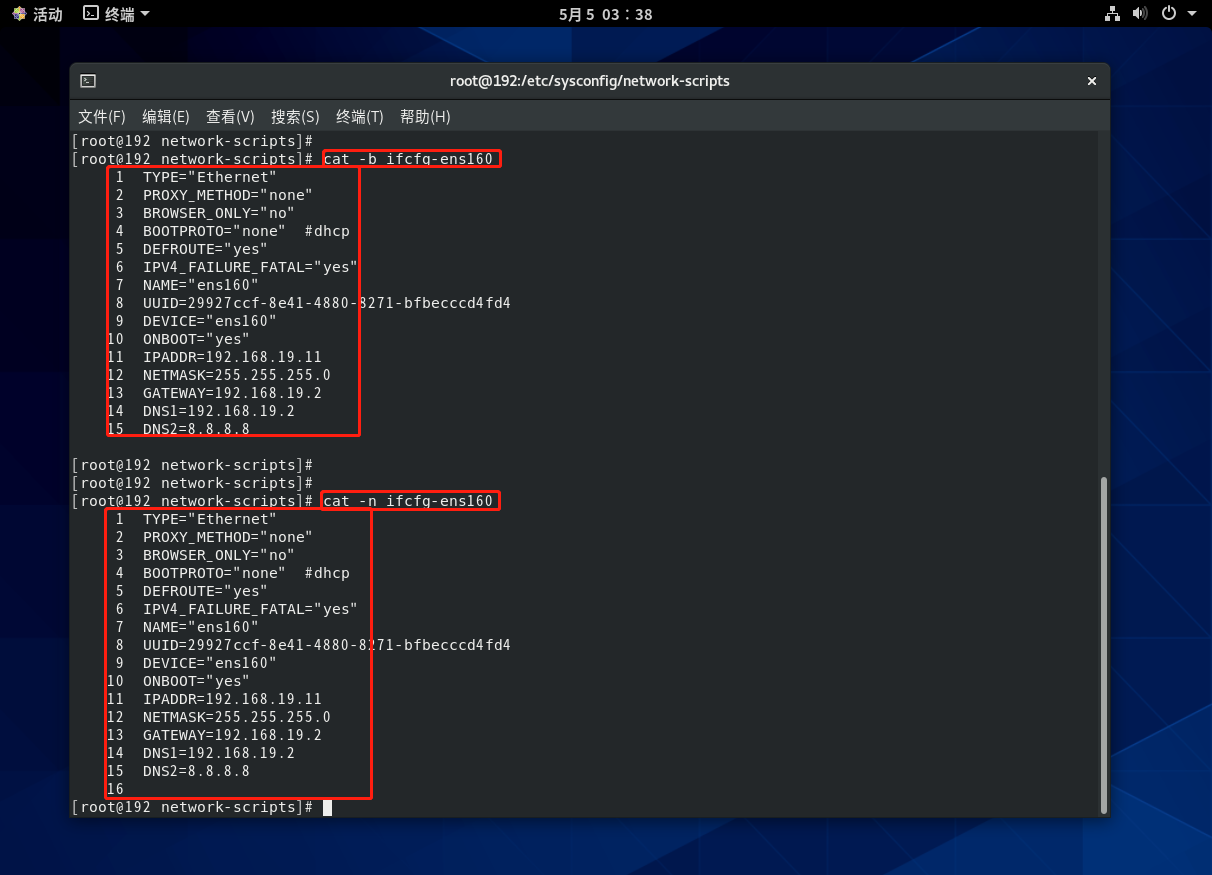The image size is (1212, 875).
Task: Click the terminal window title bar icon
Action: pyautogui.click(x=88, y=81)
